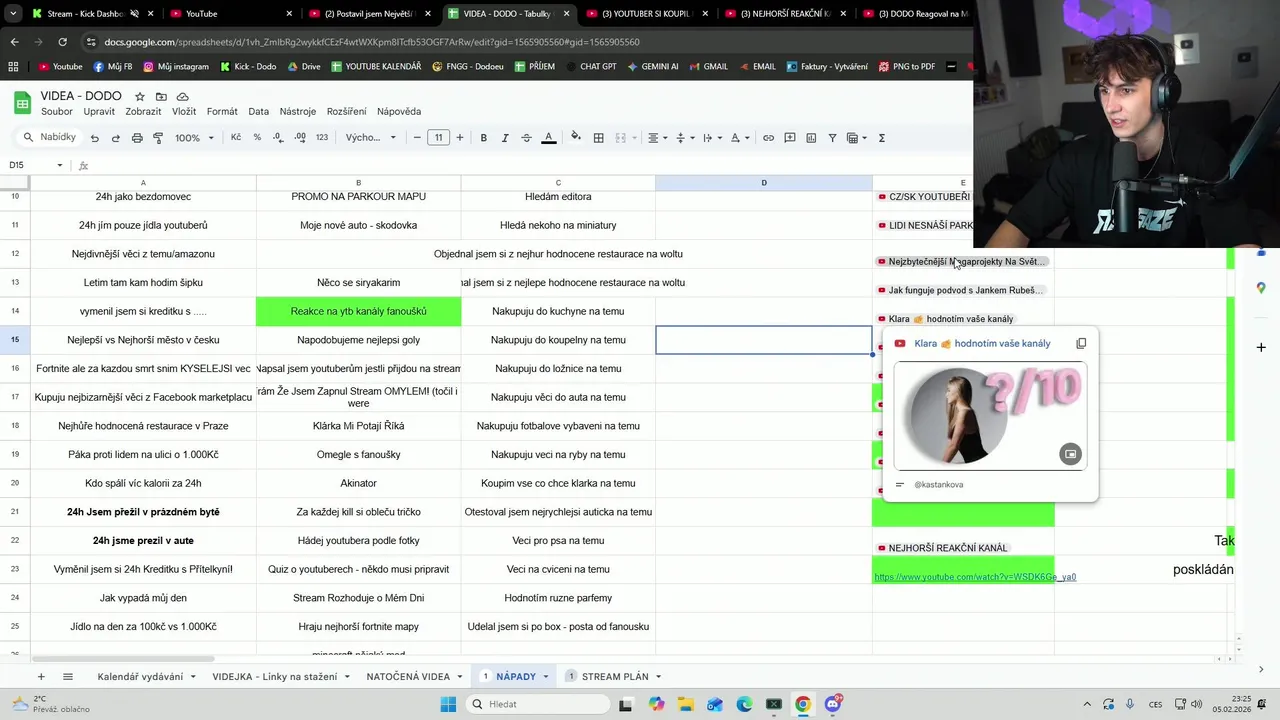Open the fill color picker
The width and height of the screenshot is (1280, 720).
(575, 138)
